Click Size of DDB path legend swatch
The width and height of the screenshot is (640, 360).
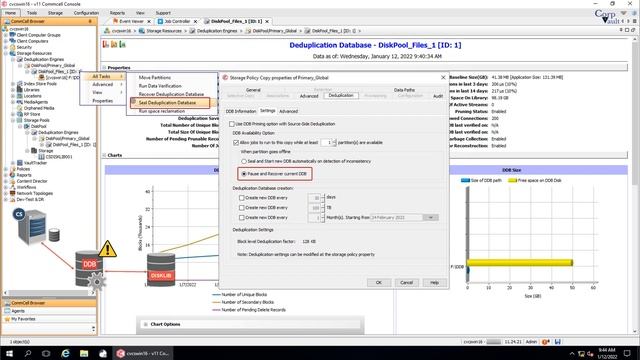(x=465, y=180)
